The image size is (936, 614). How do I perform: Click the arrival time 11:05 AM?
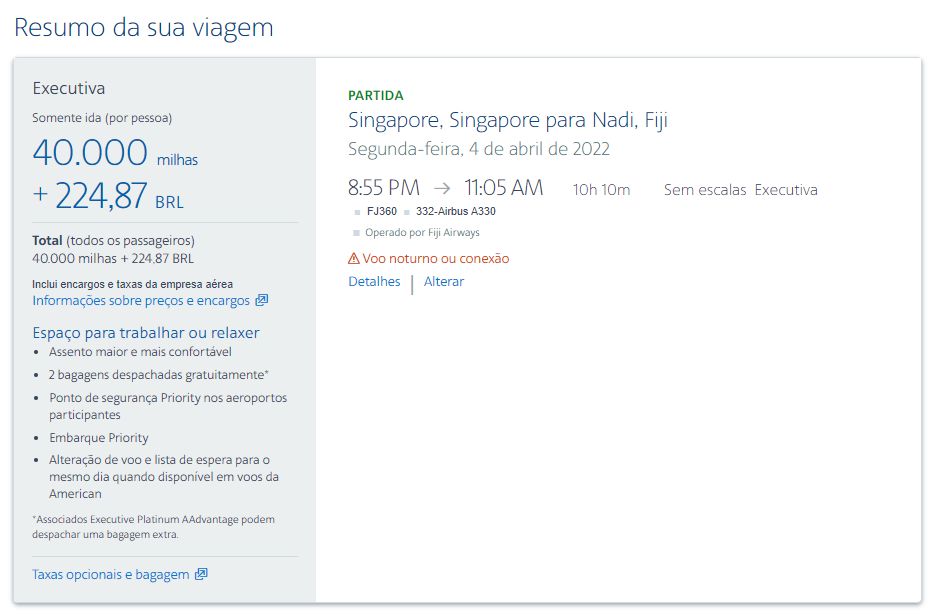click(x=504, y=188)
